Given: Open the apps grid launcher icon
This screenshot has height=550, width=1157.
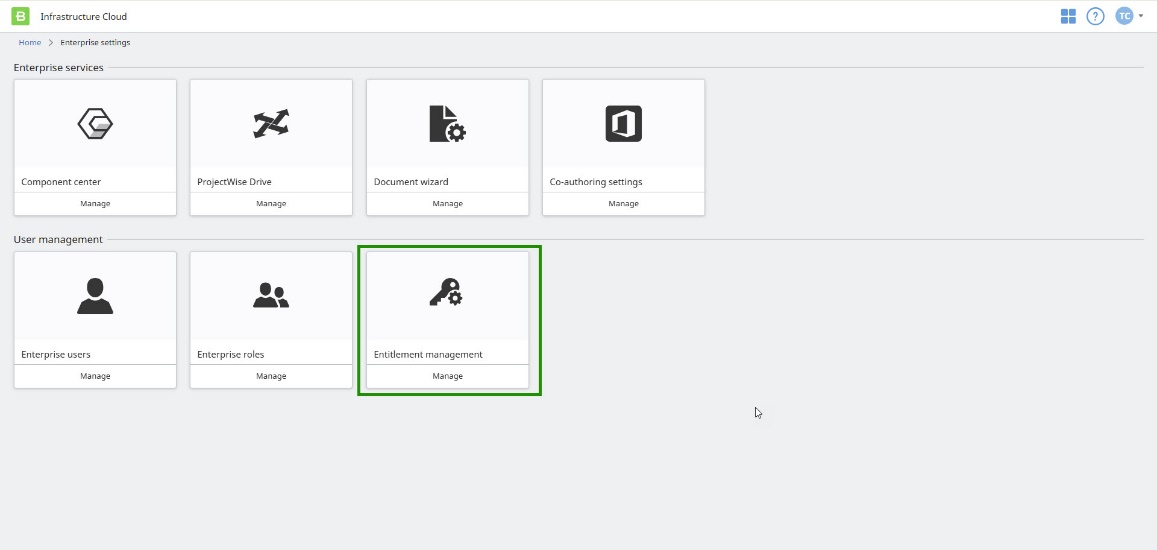Looking at the screenshot, I should (1068, 16).
